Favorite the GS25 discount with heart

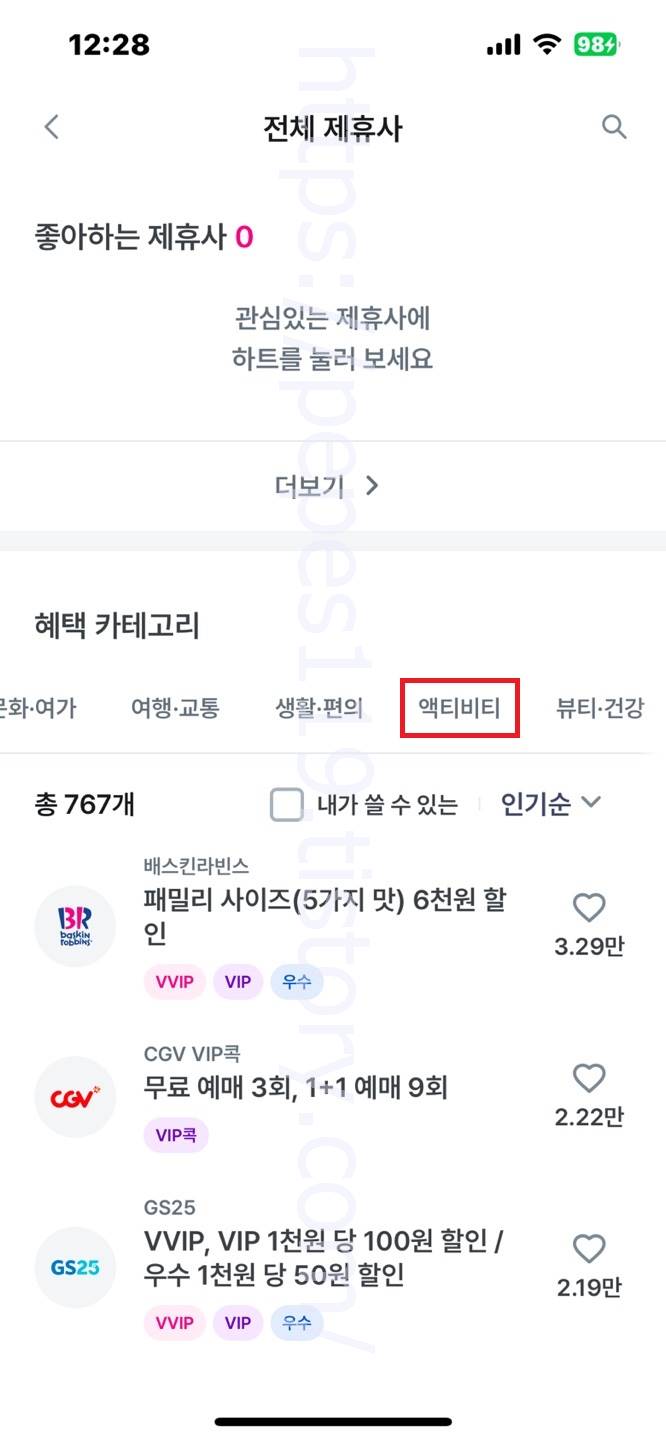coord(589,1248)
